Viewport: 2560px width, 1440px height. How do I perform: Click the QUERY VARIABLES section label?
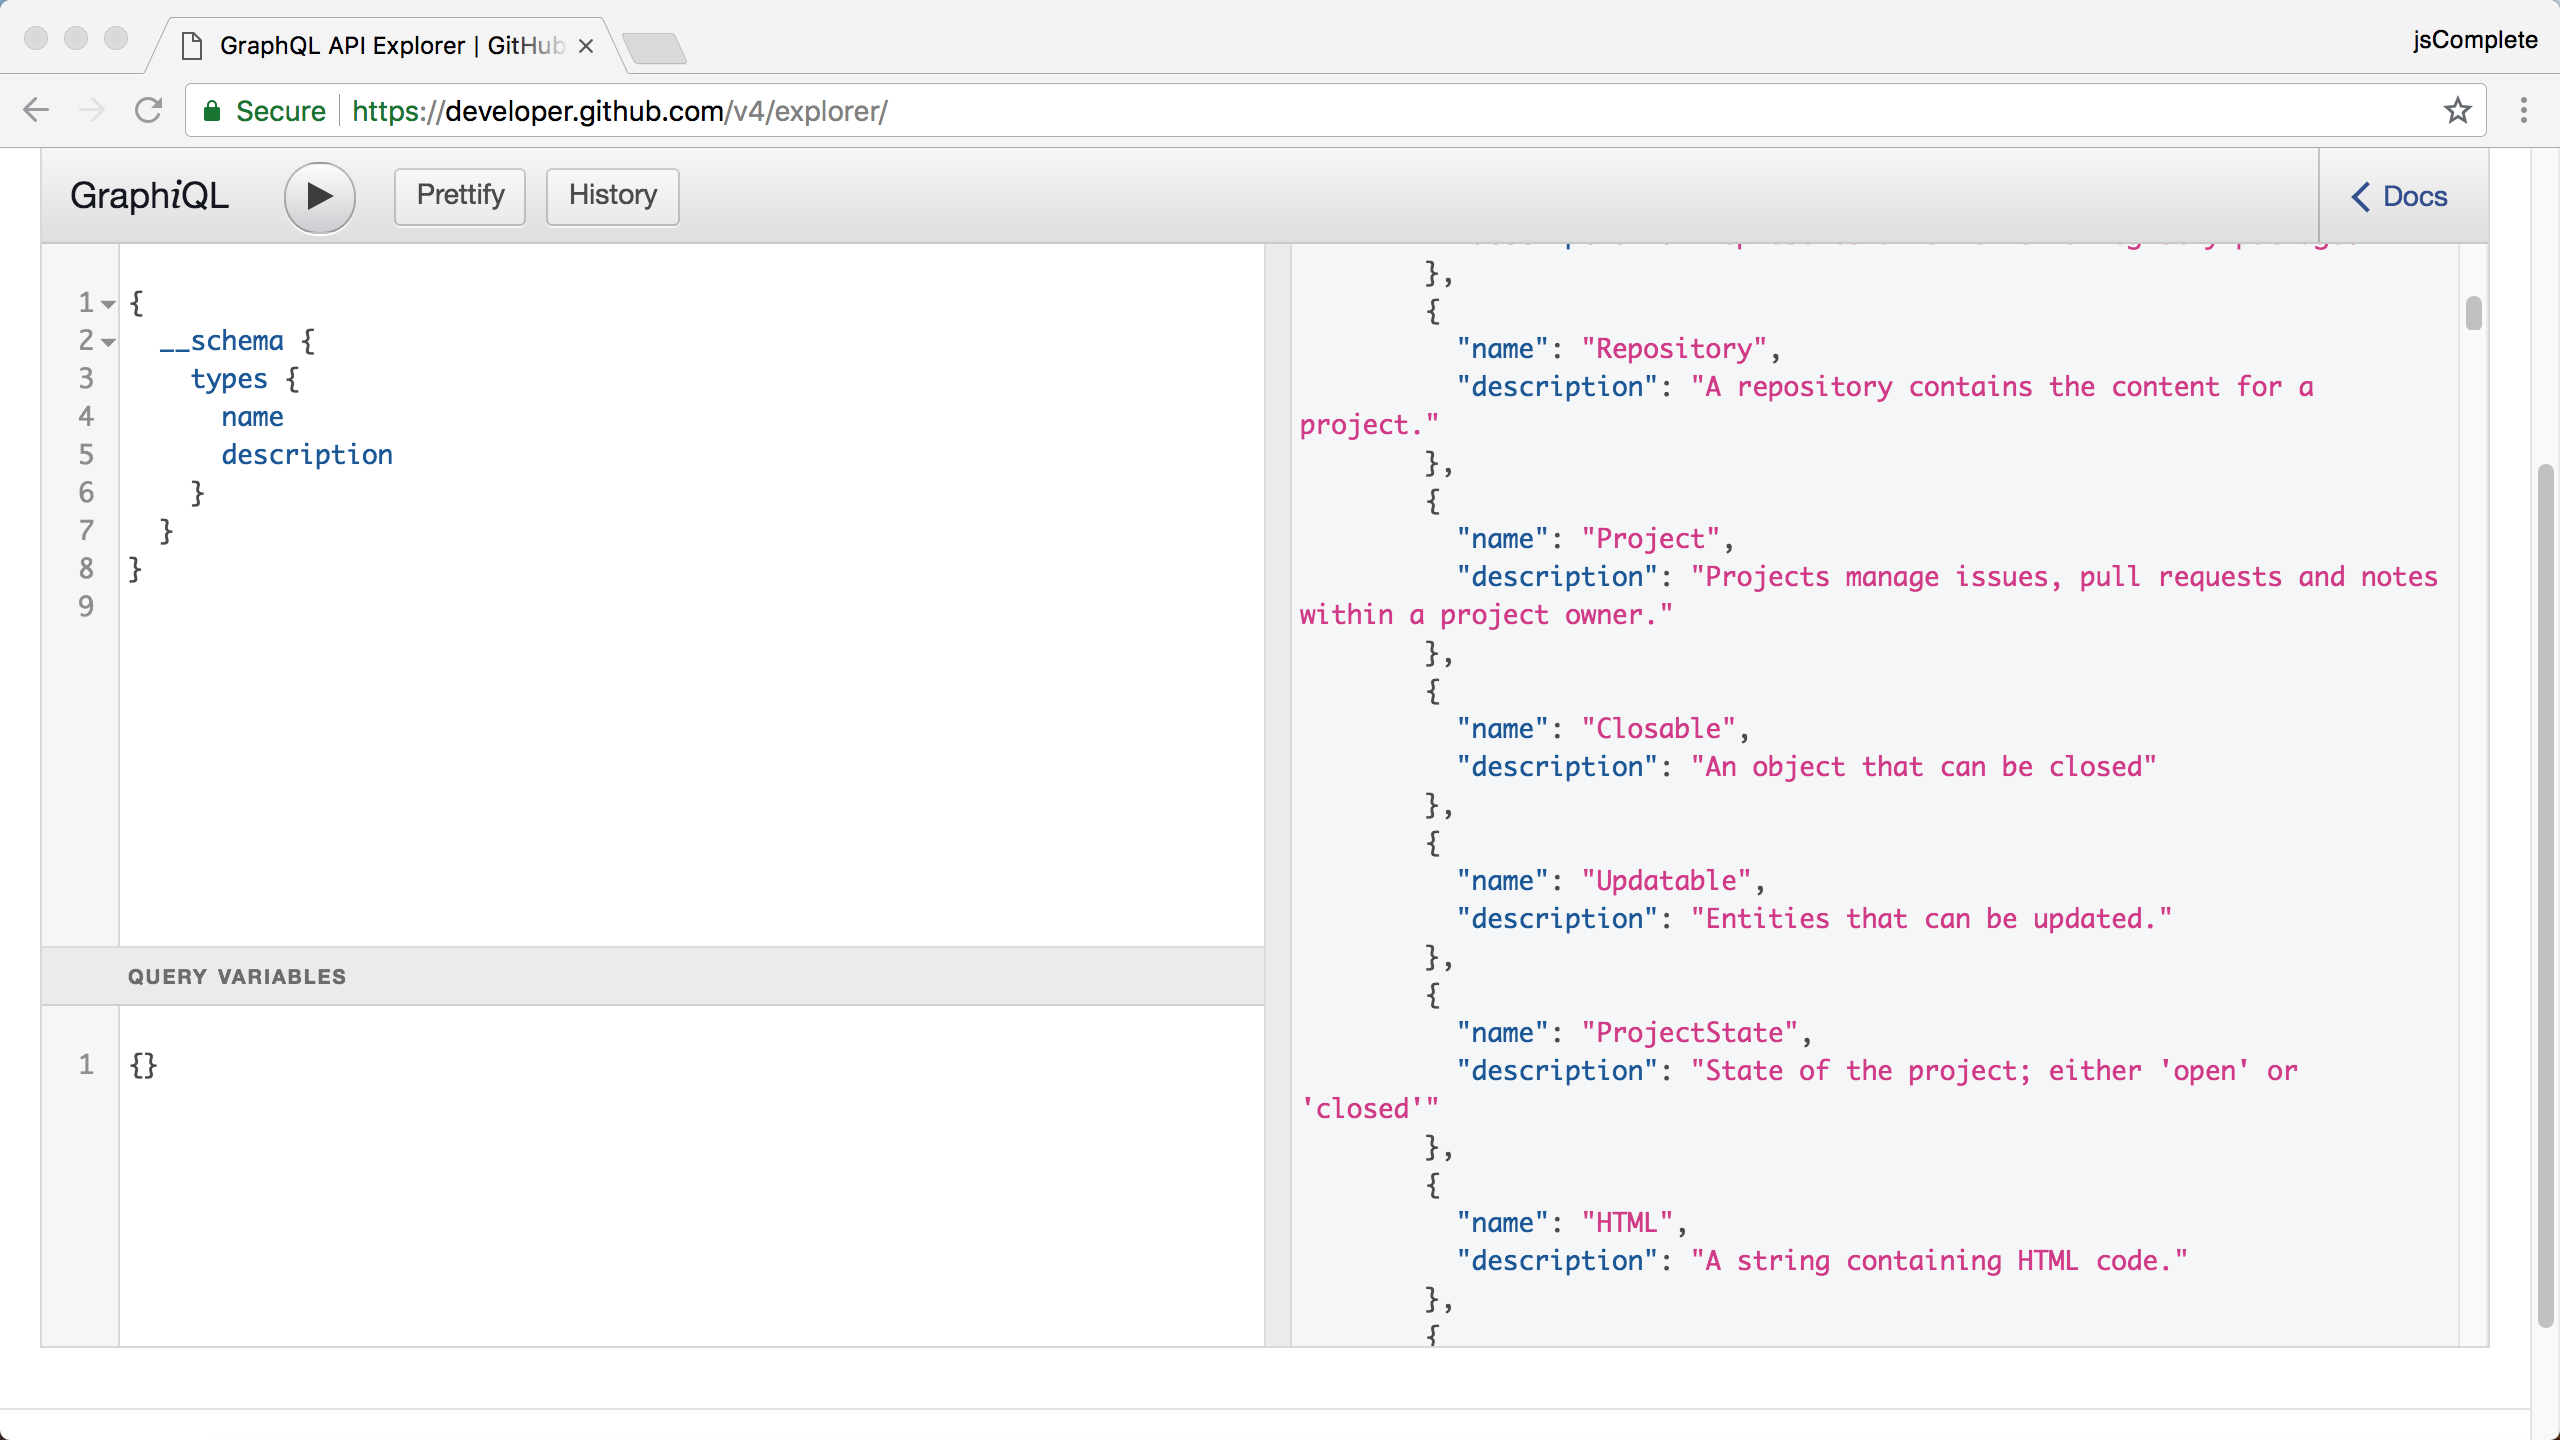[x=236, y=976]
